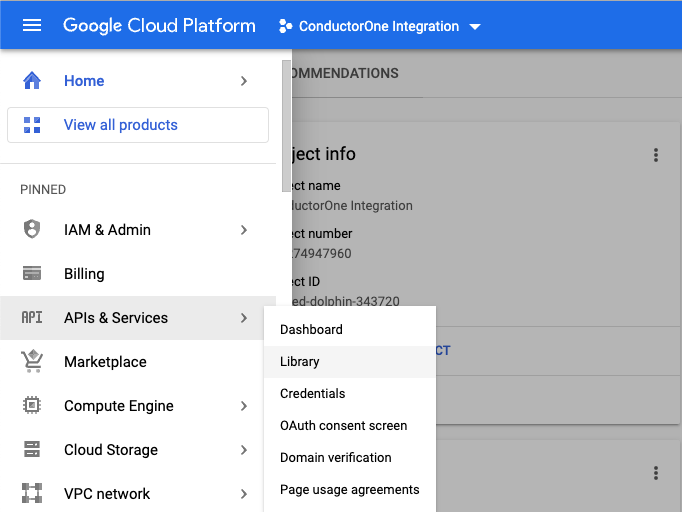The image size is (682, 512).
Task: Click the hamburger navigation menu icon
Action: [x=32, y=26]
